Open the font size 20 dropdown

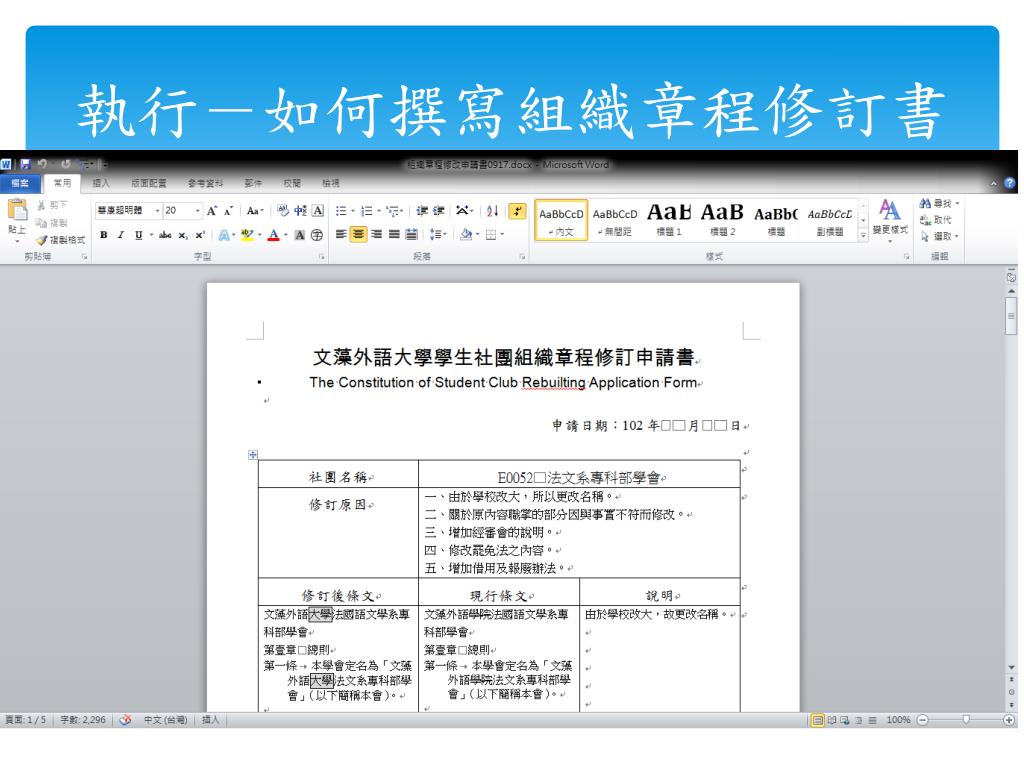coord(198,210)
